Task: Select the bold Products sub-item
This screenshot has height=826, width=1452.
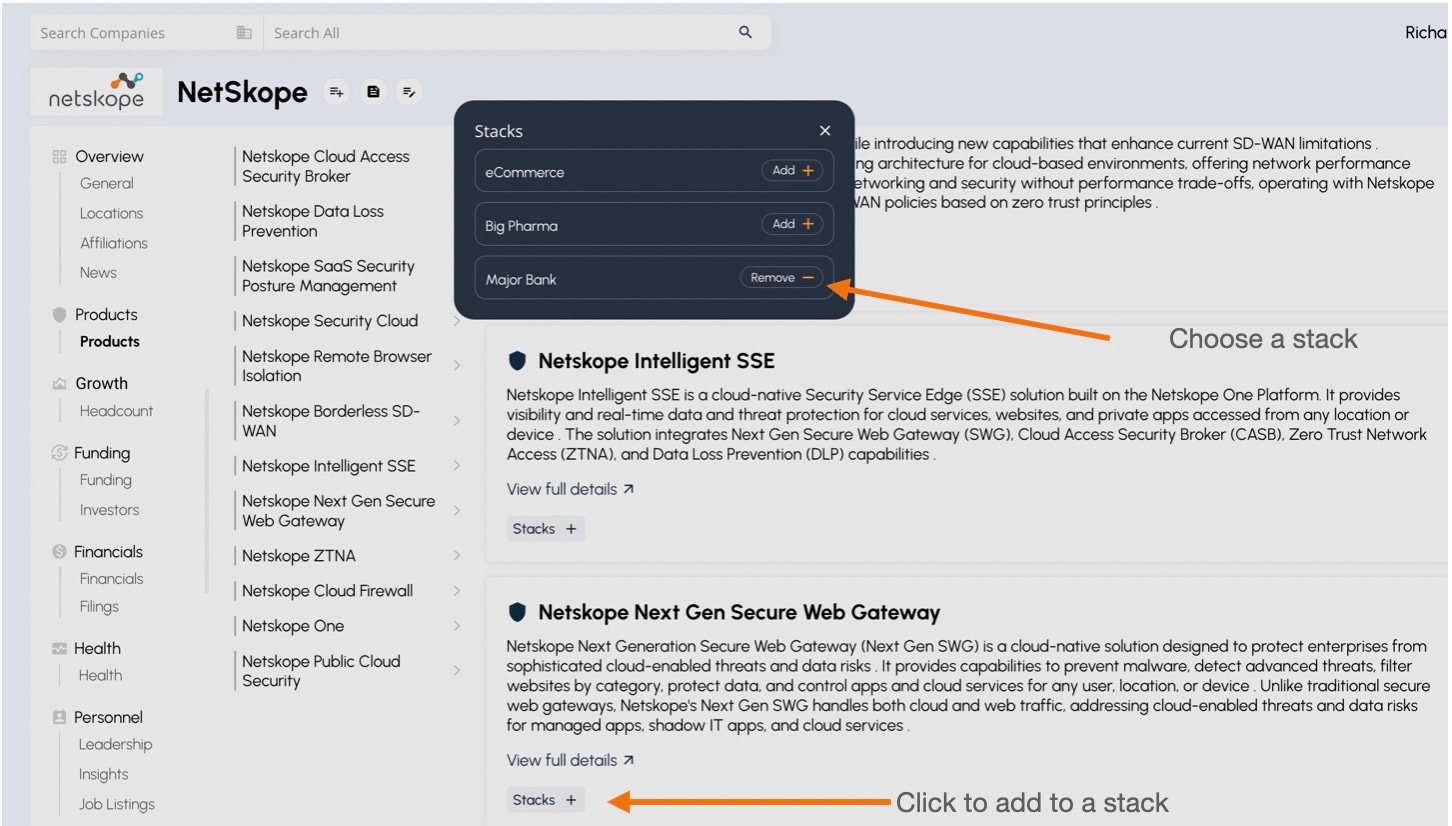Action: tap(110, 341)
